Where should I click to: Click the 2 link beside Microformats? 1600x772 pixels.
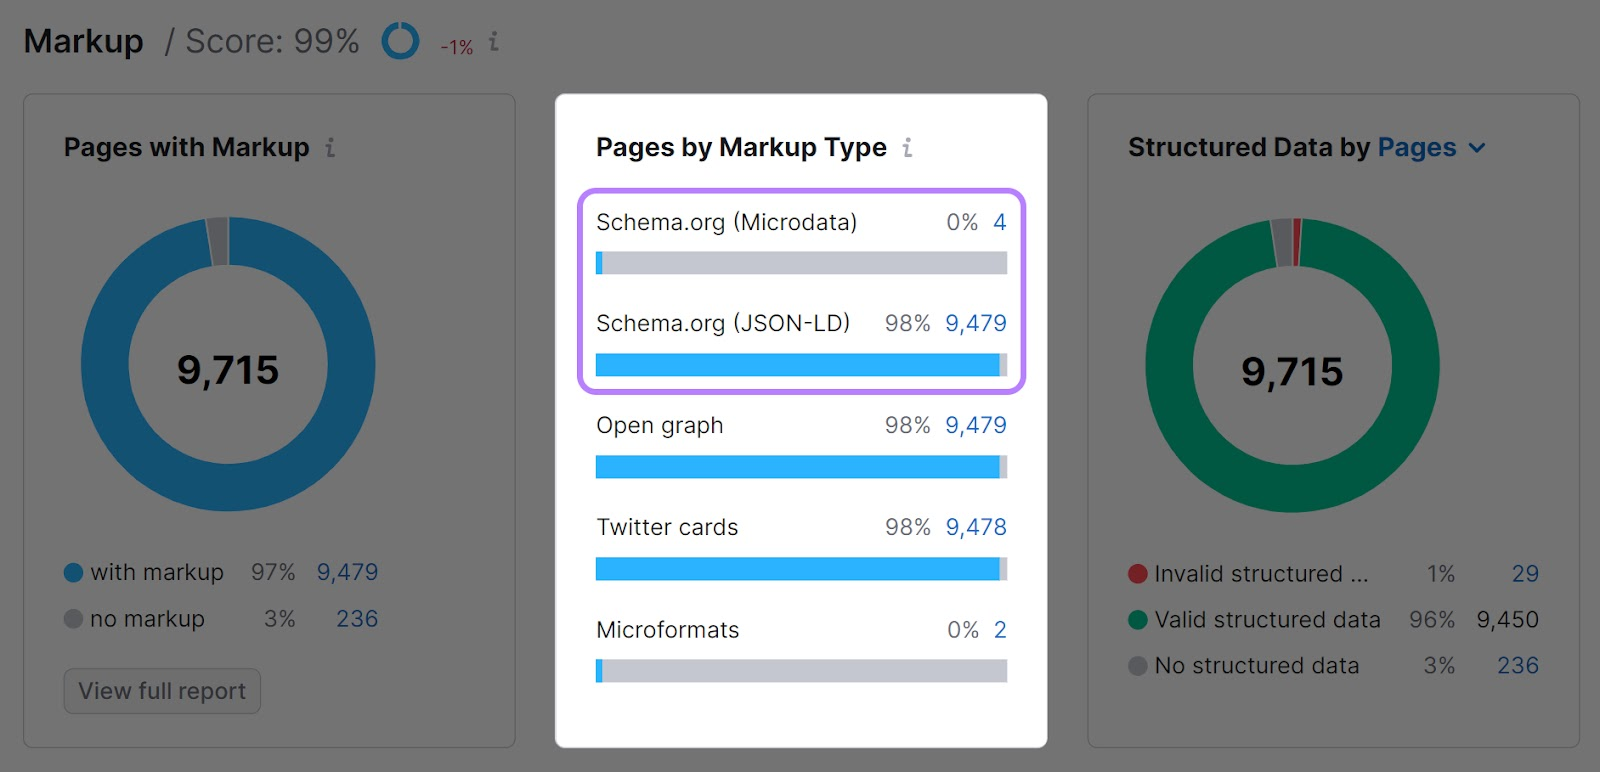1001,629
